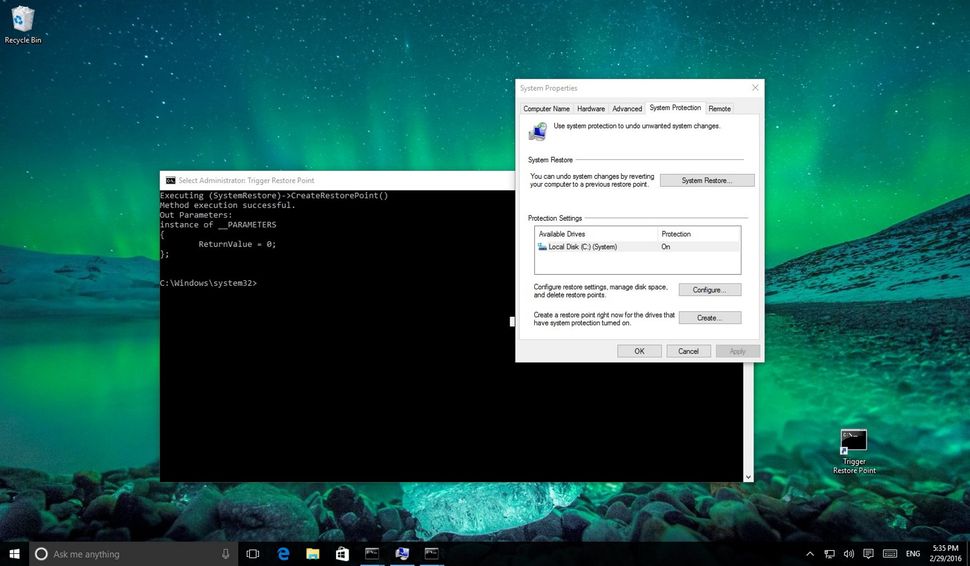Close the System Properties dialog

pos(755,88)
